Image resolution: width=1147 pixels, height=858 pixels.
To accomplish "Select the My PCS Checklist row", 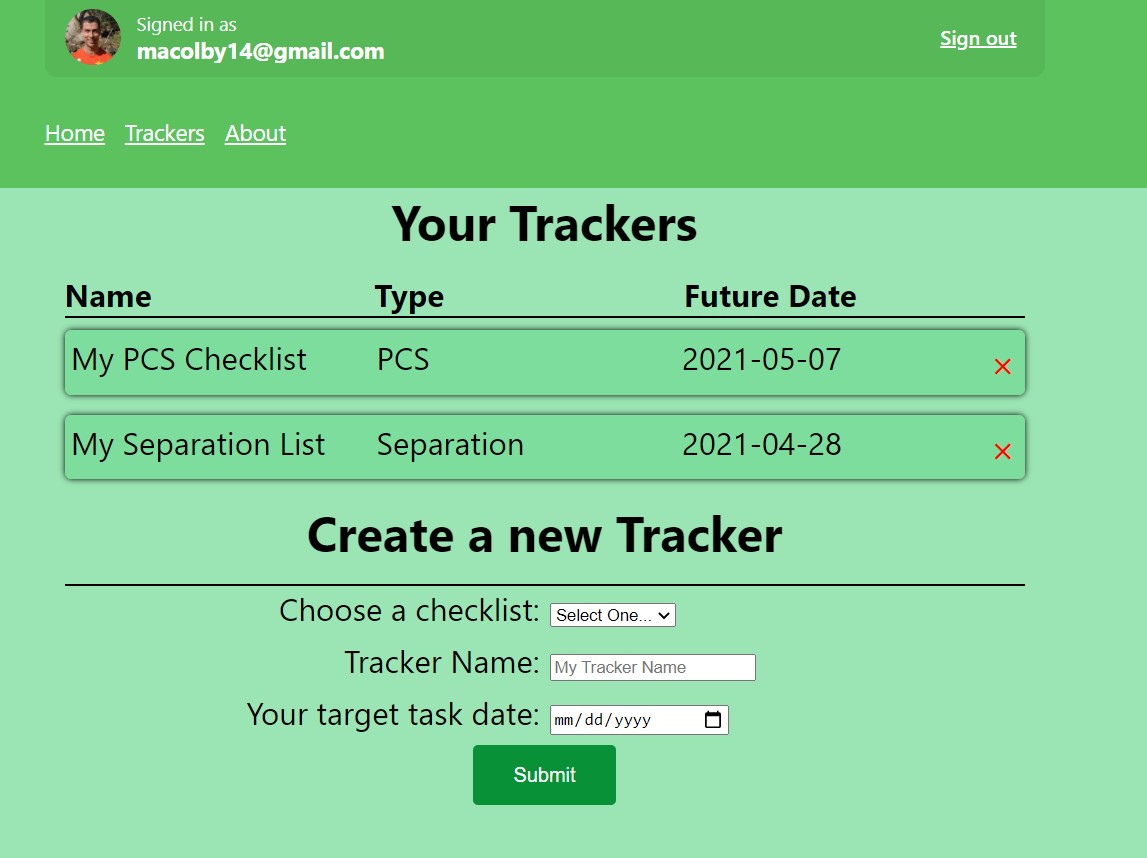I will tap(400, 360).
